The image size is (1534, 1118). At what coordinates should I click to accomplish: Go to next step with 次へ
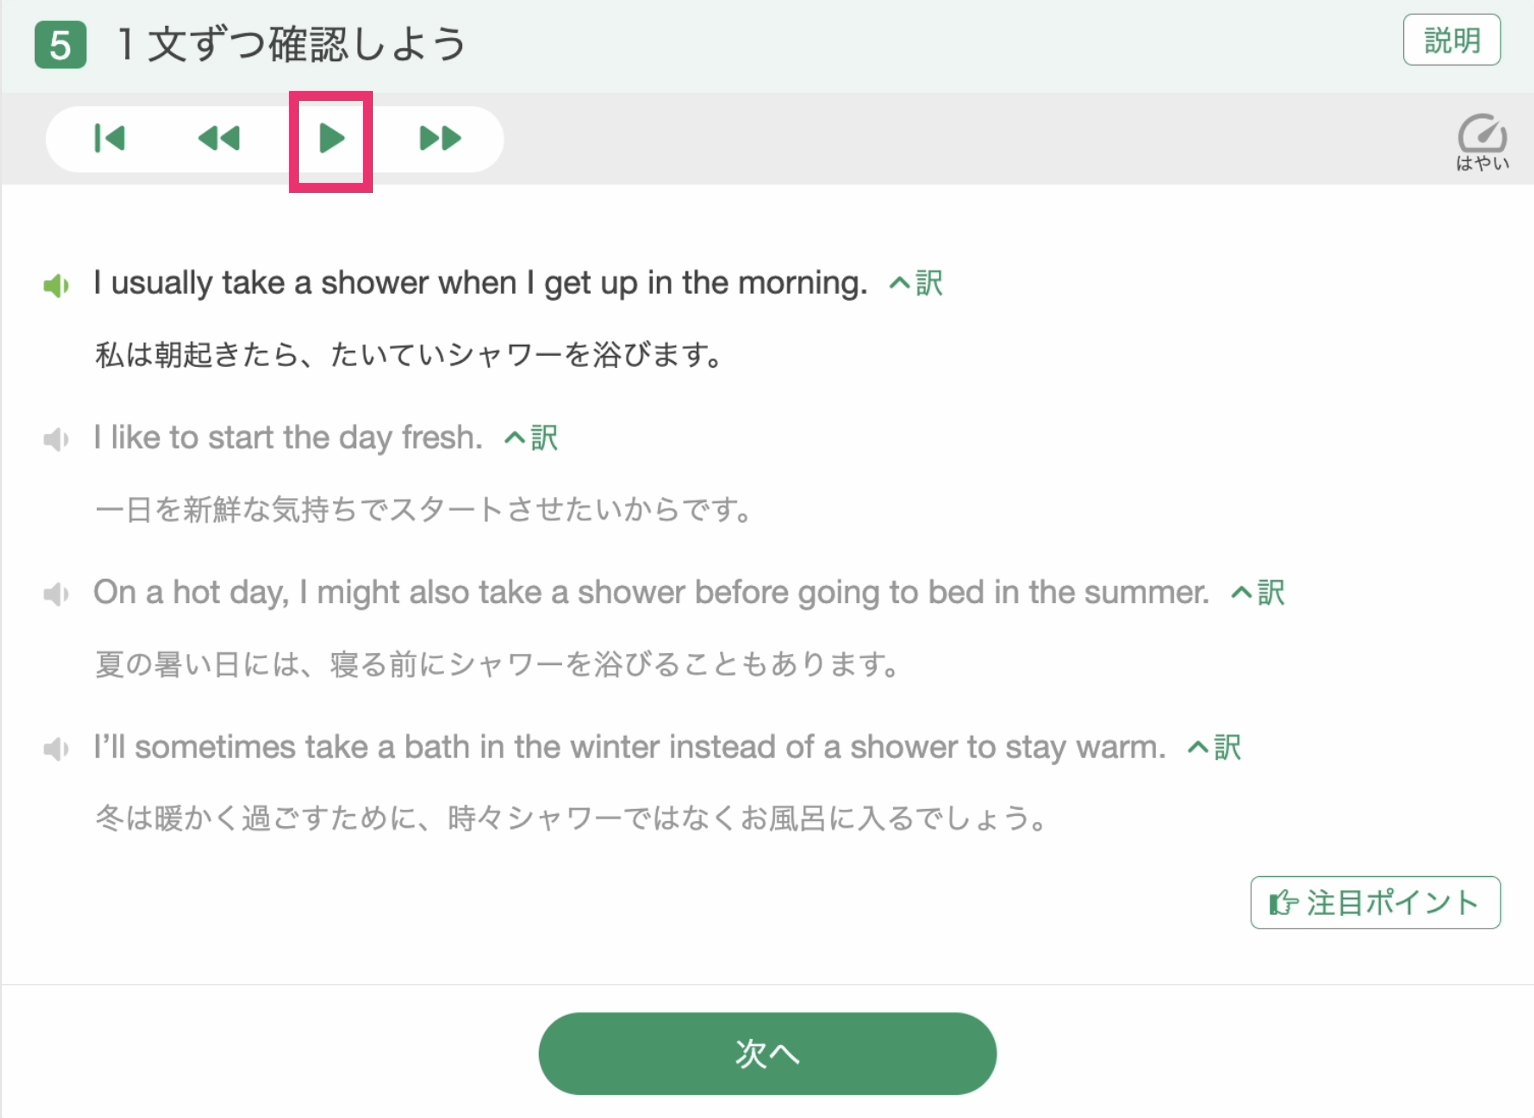click(x=767, y=1053)
